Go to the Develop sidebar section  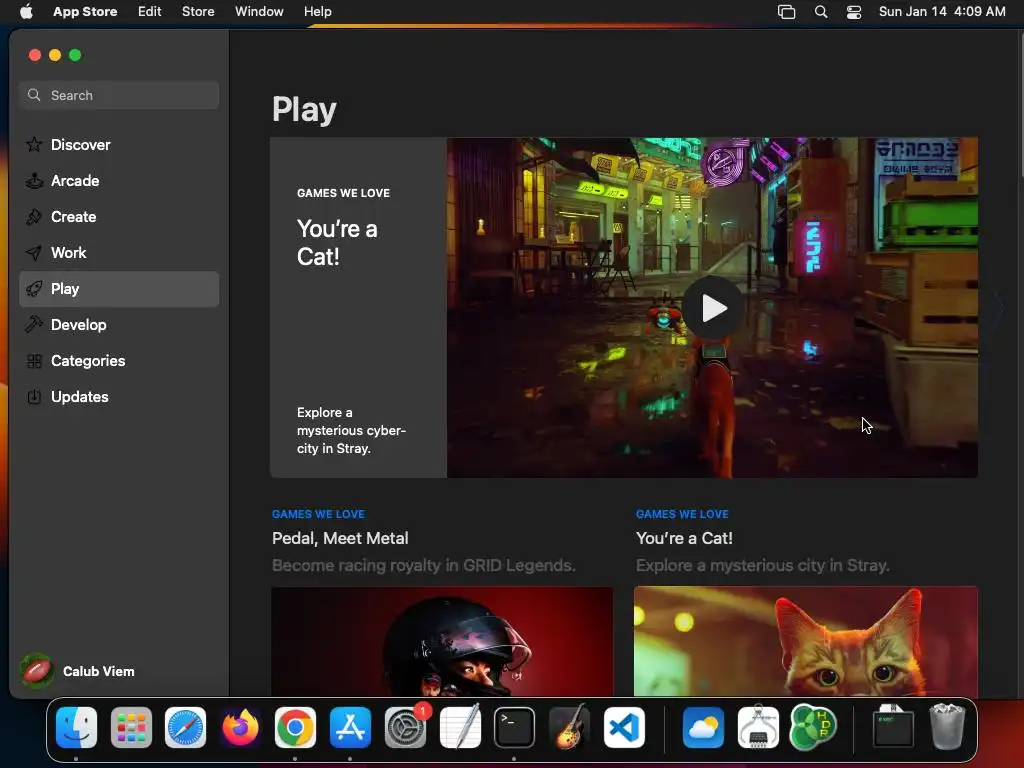(x=119, y=325)
